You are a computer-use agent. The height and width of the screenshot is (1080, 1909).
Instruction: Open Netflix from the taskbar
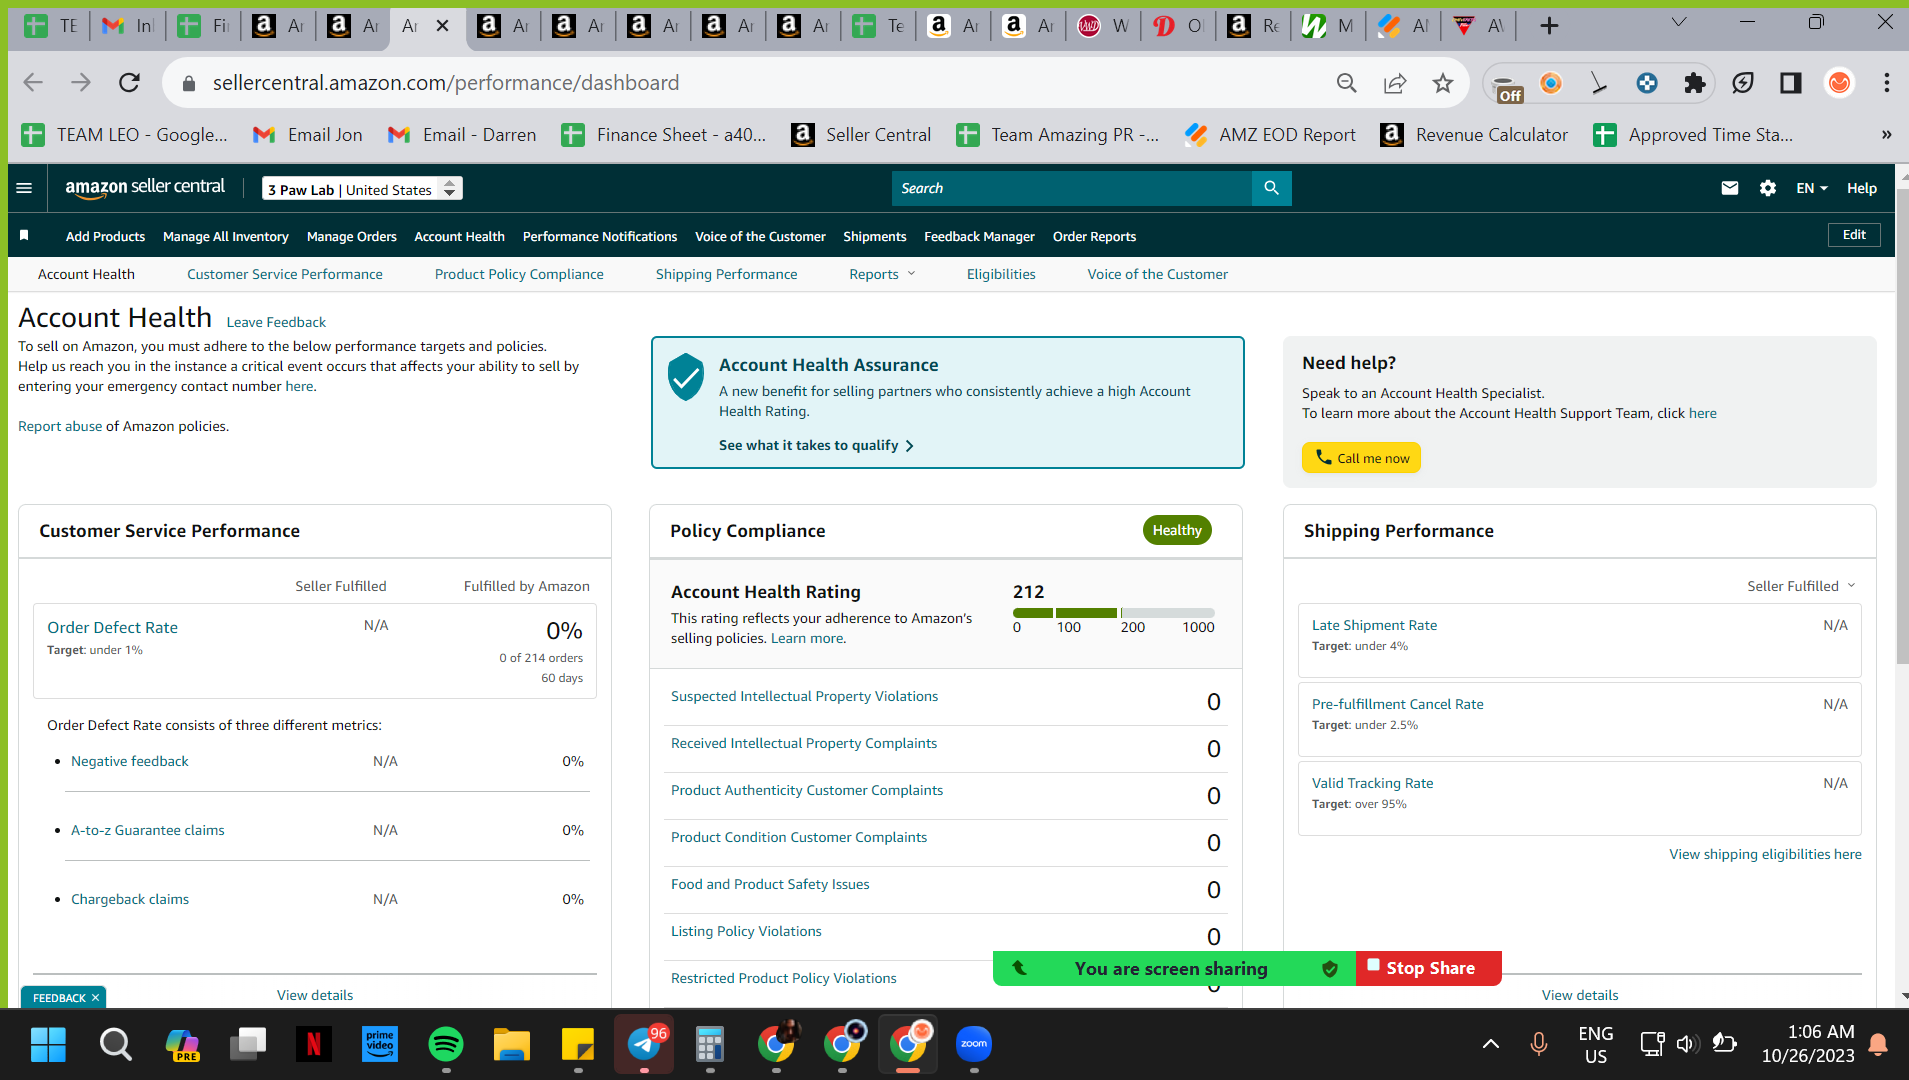click(x=313, y=1044)
